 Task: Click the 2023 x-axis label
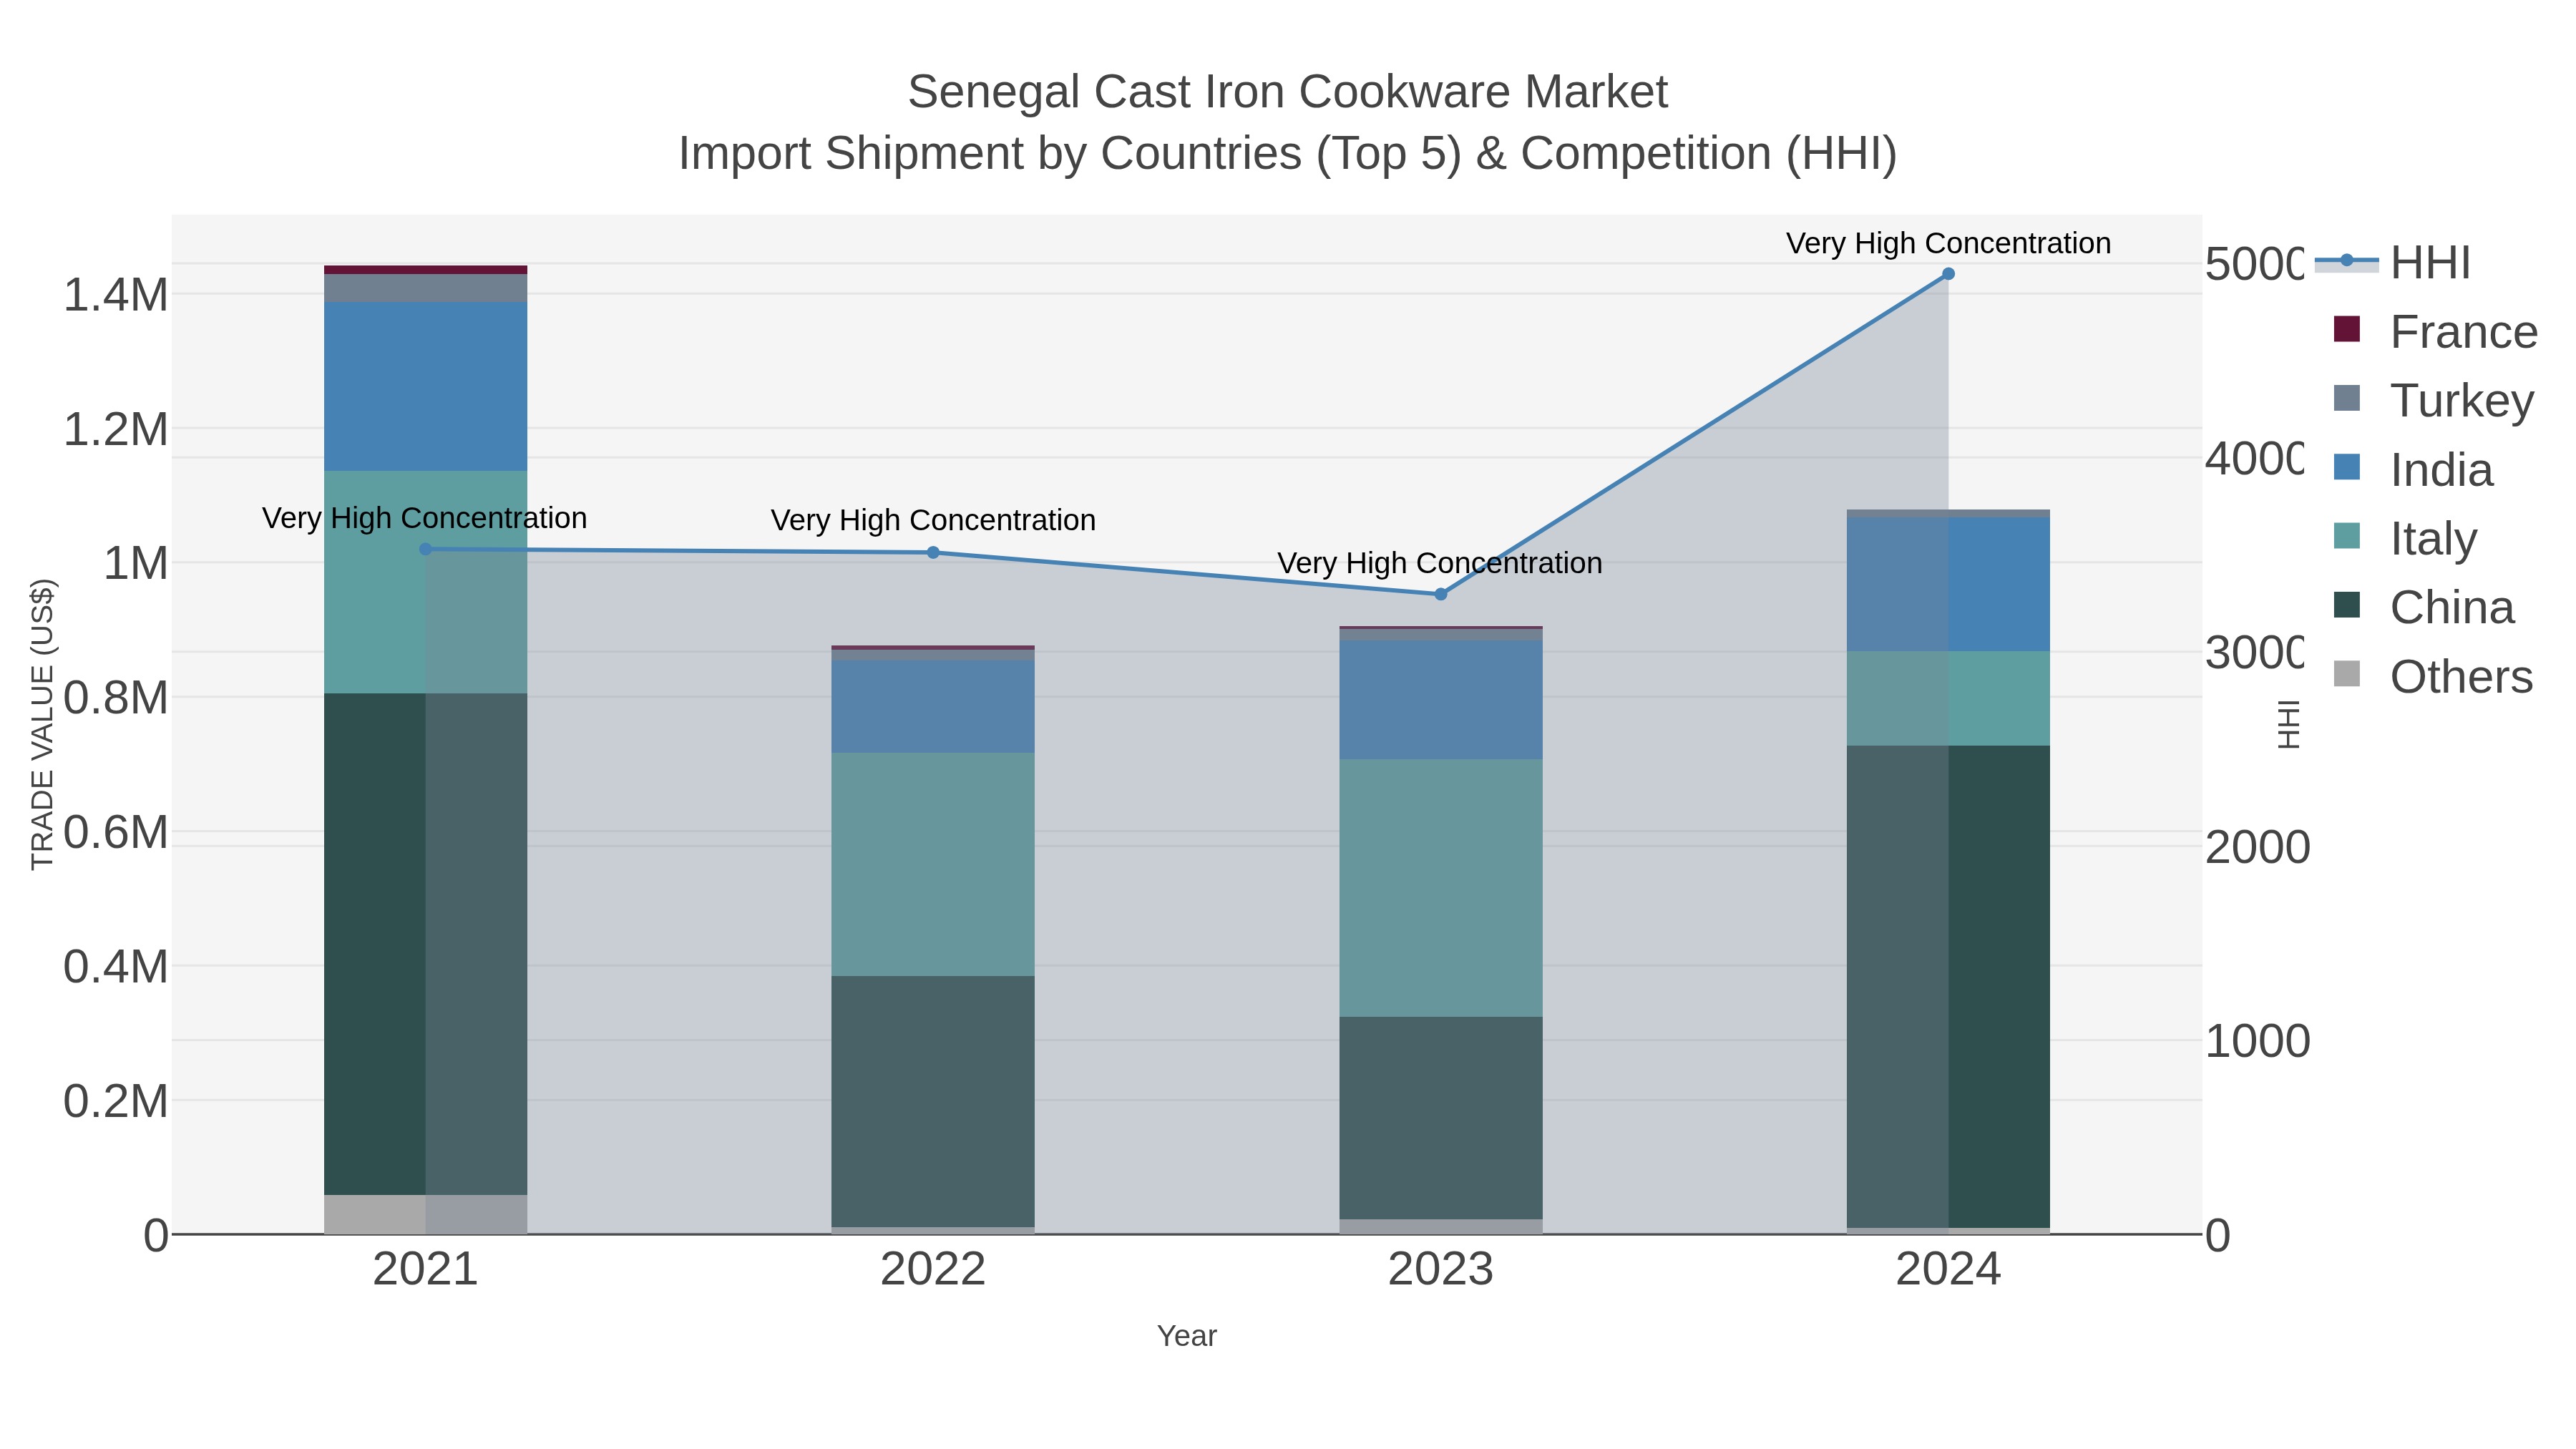[x=1441, y=1269]
